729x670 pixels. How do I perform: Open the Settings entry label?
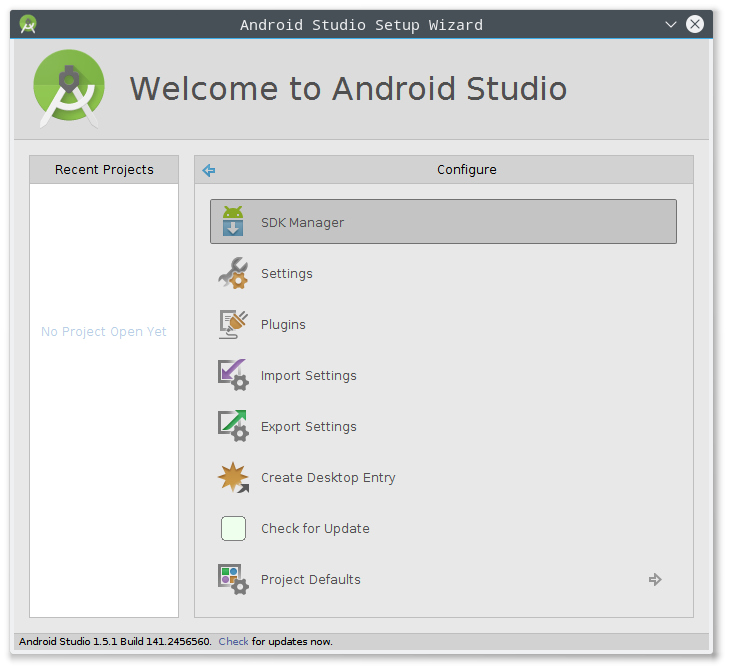pos(286,273)
